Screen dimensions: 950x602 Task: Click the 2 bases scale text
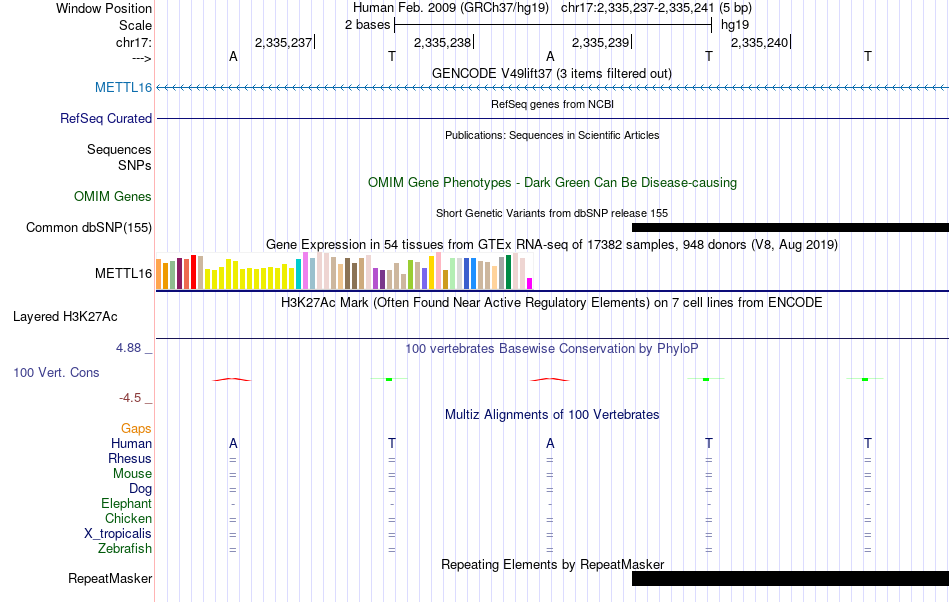click(x=368, y=25)
